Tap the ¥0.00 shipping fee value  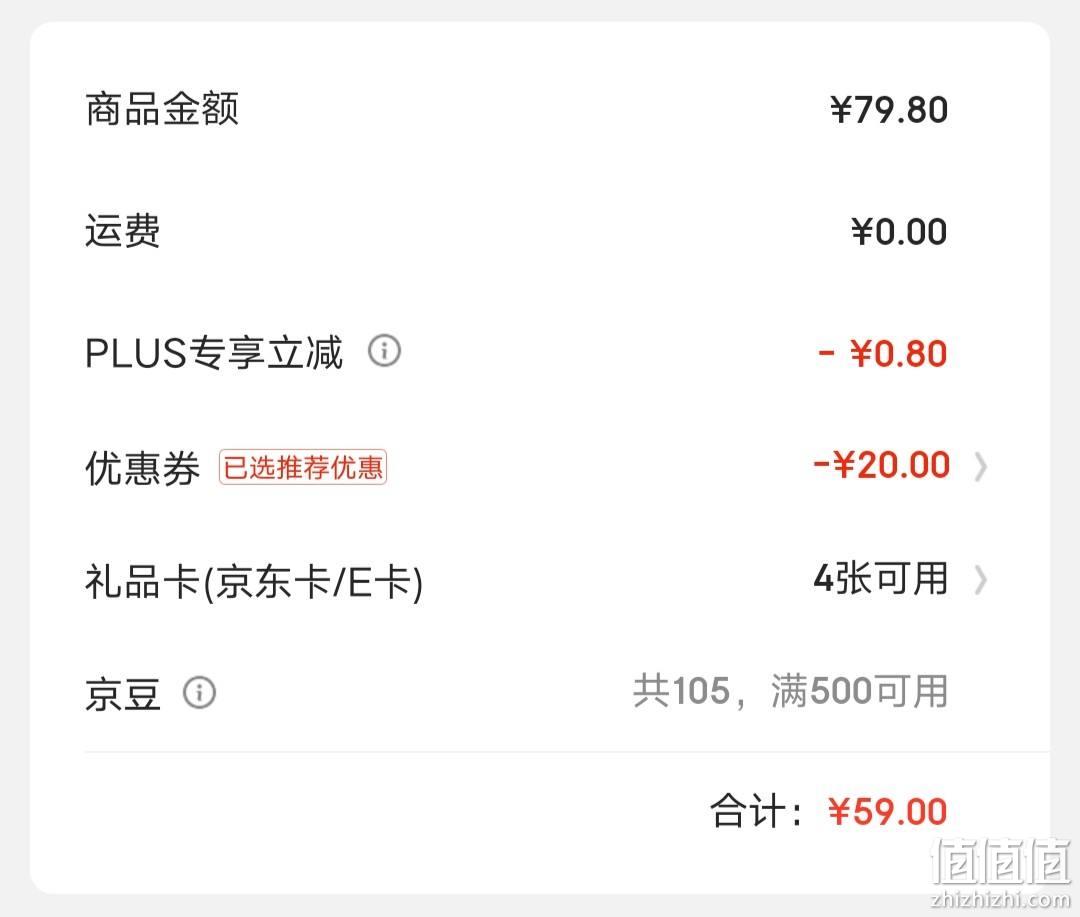tap(899, 231)
